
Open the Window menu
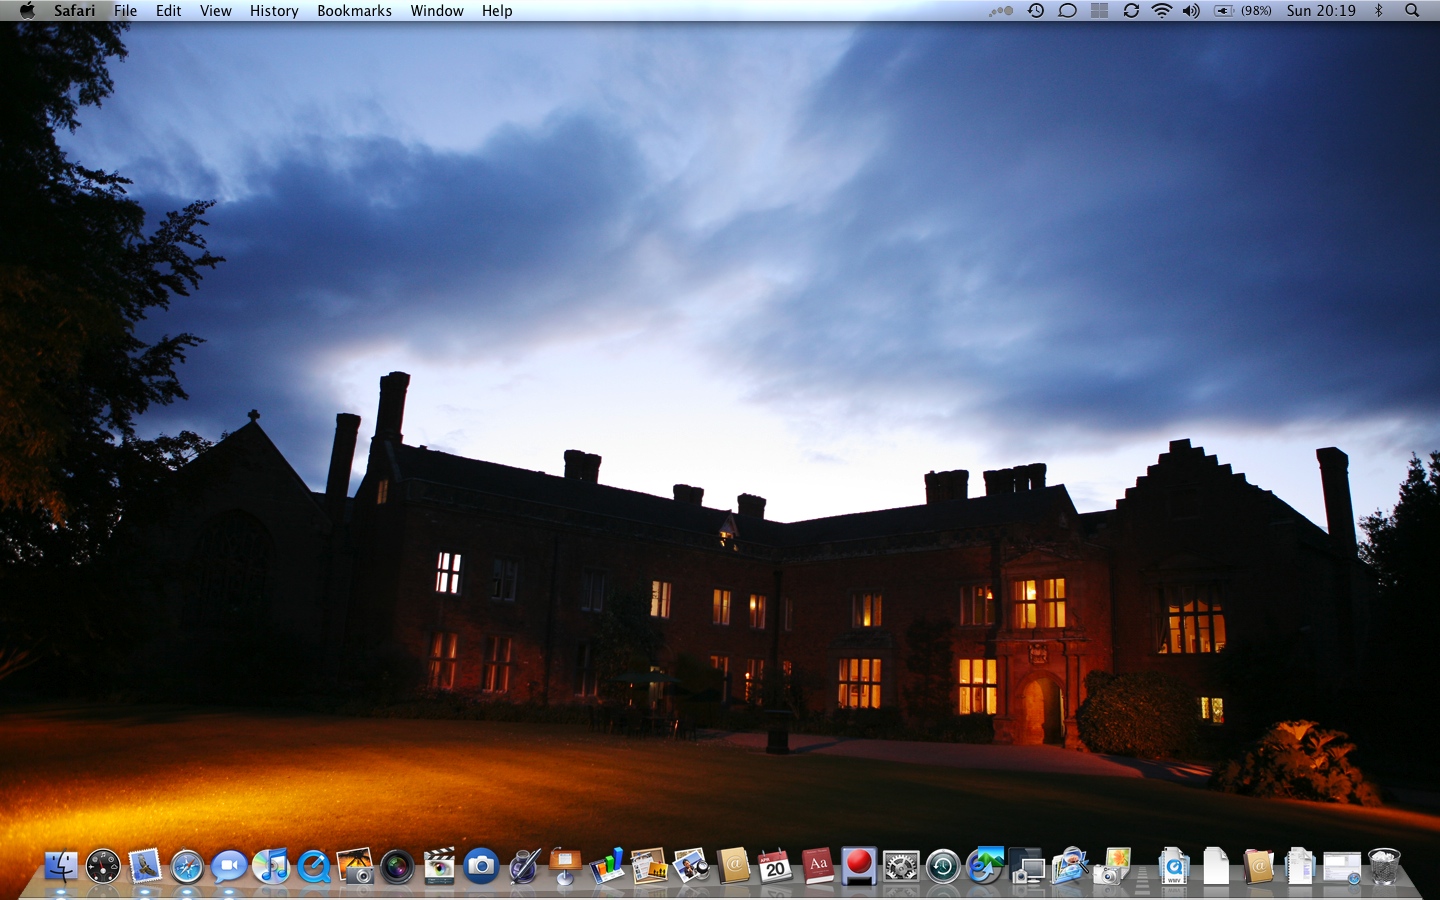[x=437, y=11]
